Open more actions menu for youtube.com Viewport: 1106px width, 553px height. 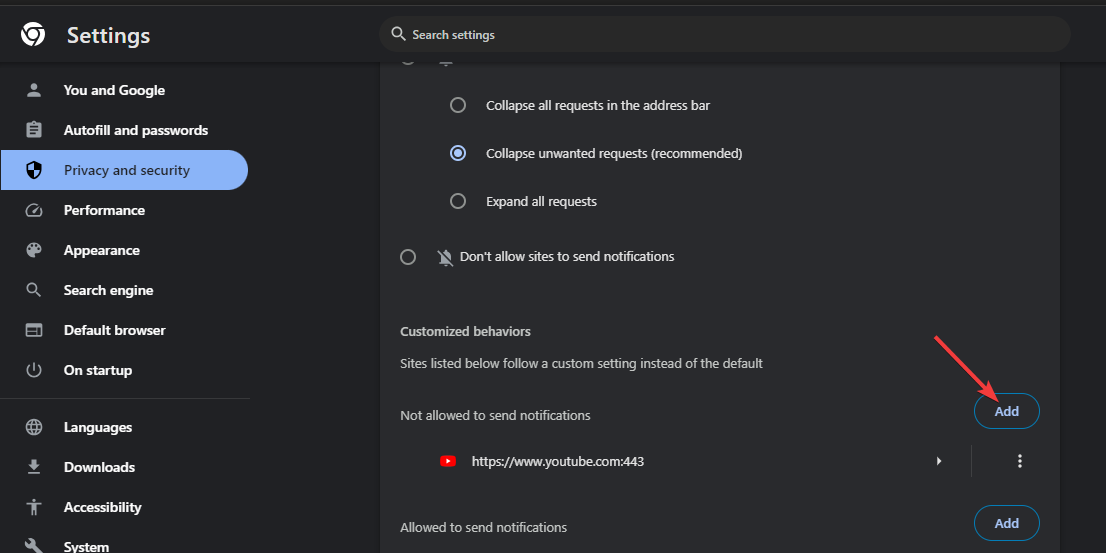(x=1019, y=461)
